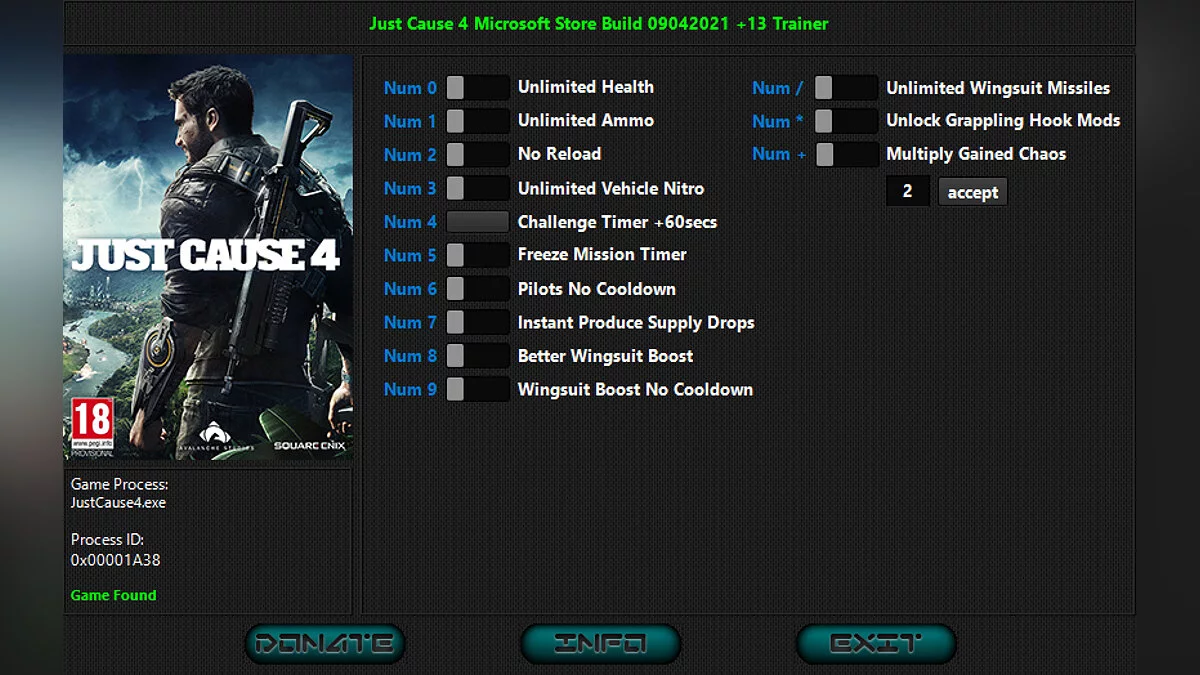
Task: Select the chaos multiplier value field
Action: click(x=908, y=190)
